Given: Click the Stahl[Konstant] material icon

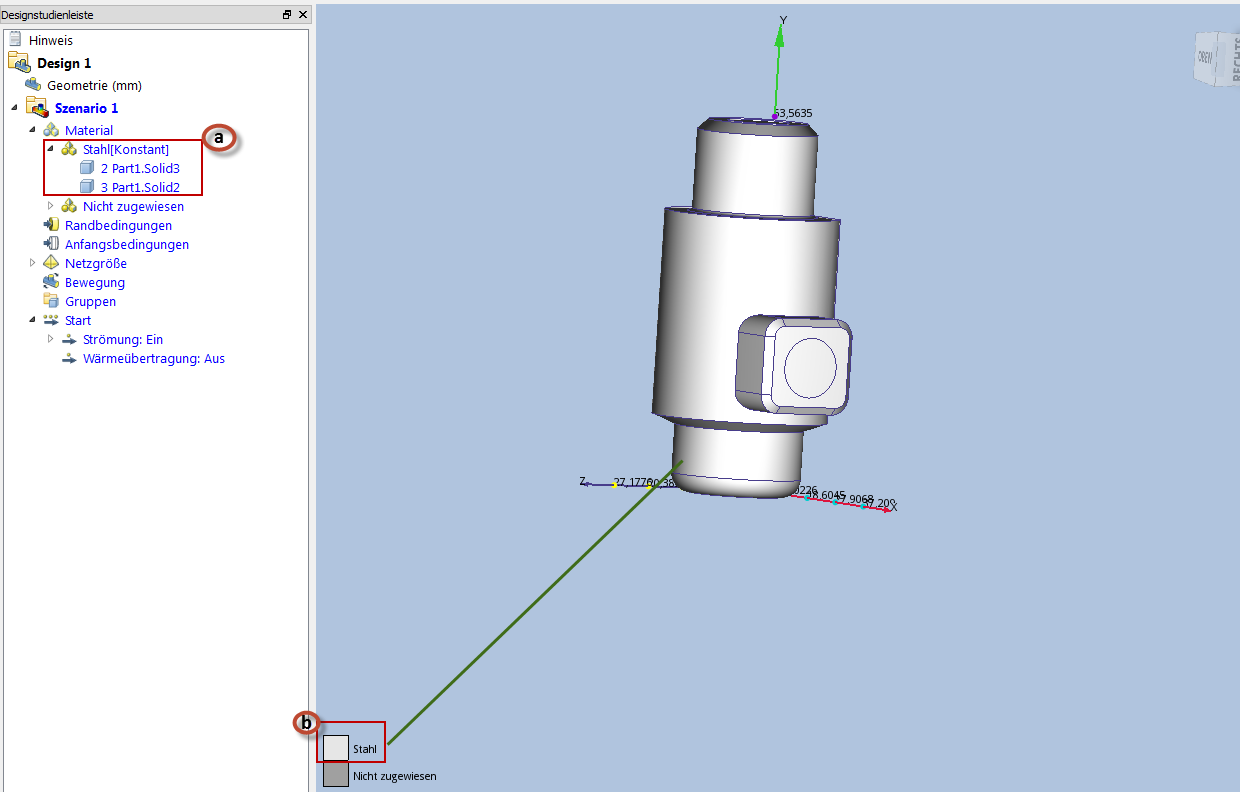Looking at the screenshot, I should click(69, 149).
